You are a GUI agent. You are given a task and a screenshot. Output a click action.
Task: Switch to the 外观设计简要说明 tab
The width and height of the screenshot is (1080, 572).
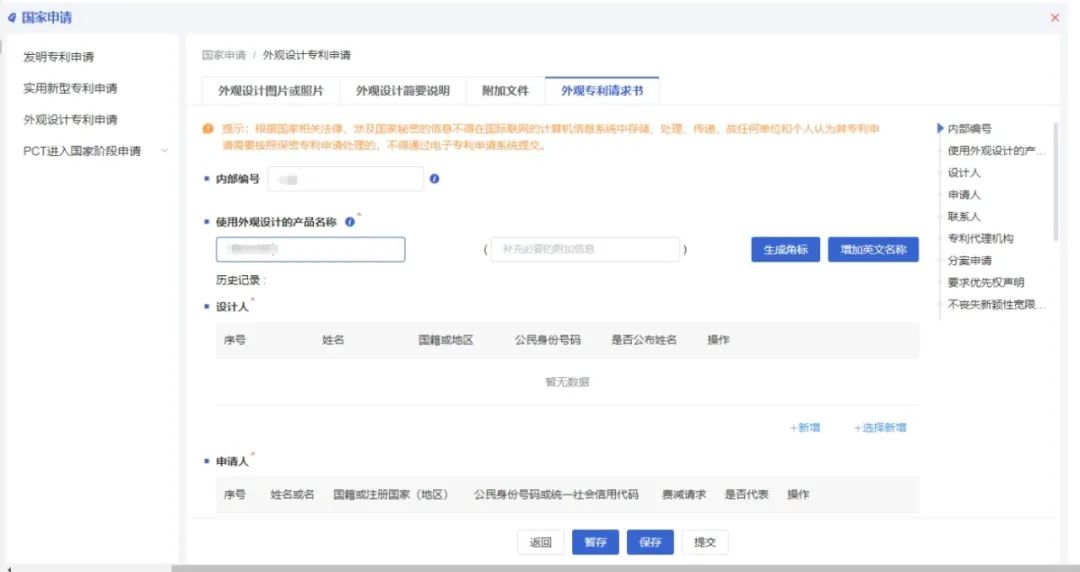(403, 90)
